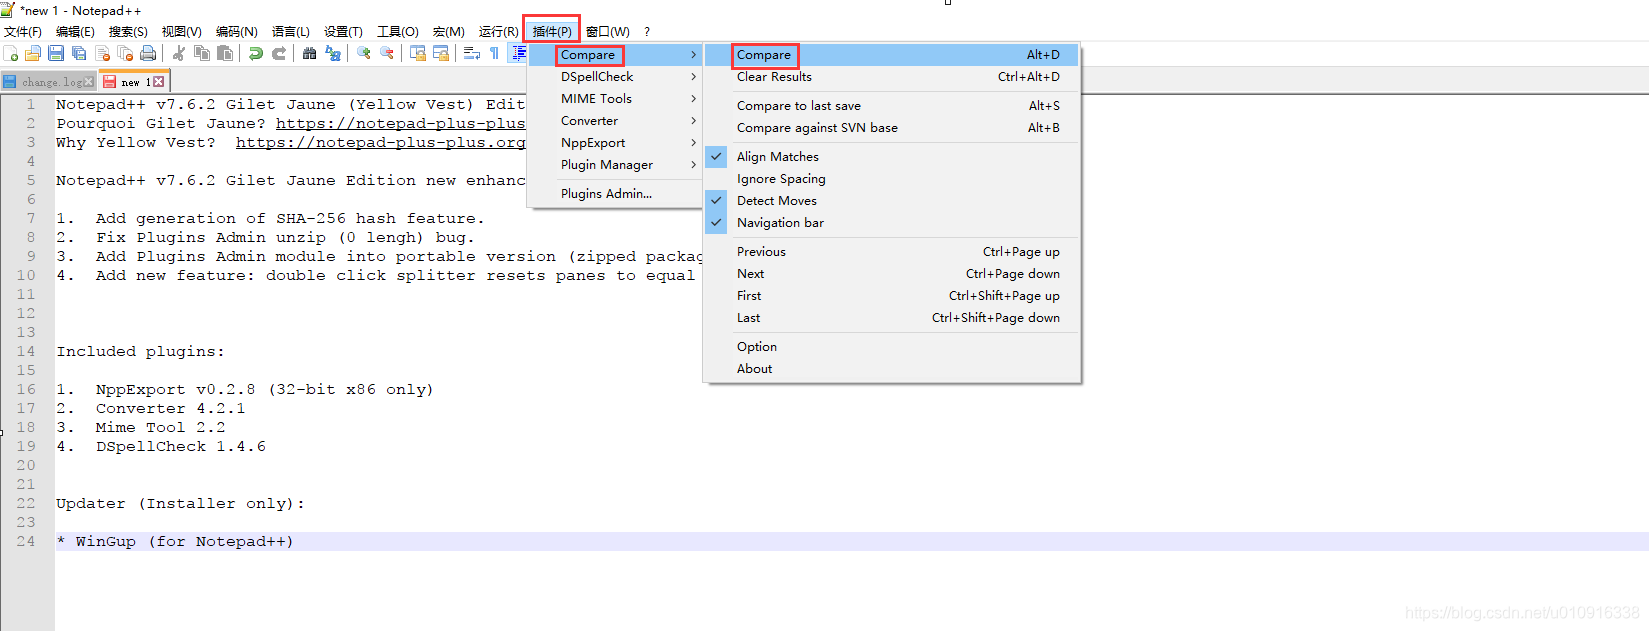Screen dimensions: 1649x631
Task: Choose Compare with Alt+D shortcut
Action: coord(891,55)
